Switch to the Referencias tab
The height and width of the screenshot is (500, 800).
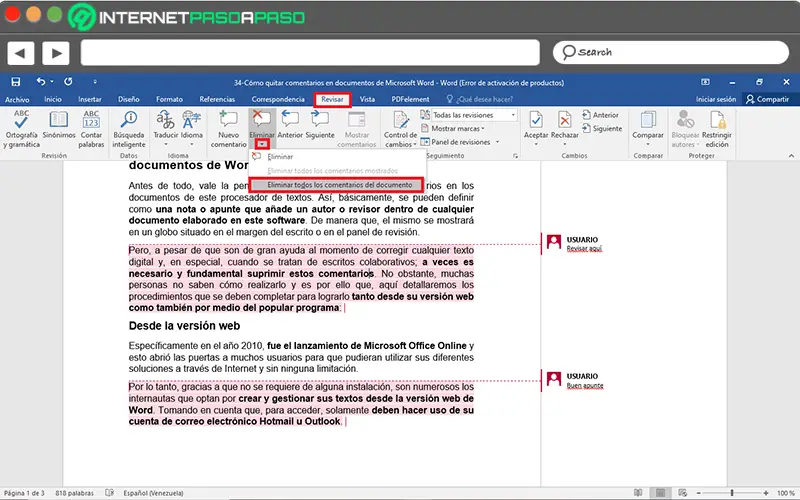(x=217, y=99)
